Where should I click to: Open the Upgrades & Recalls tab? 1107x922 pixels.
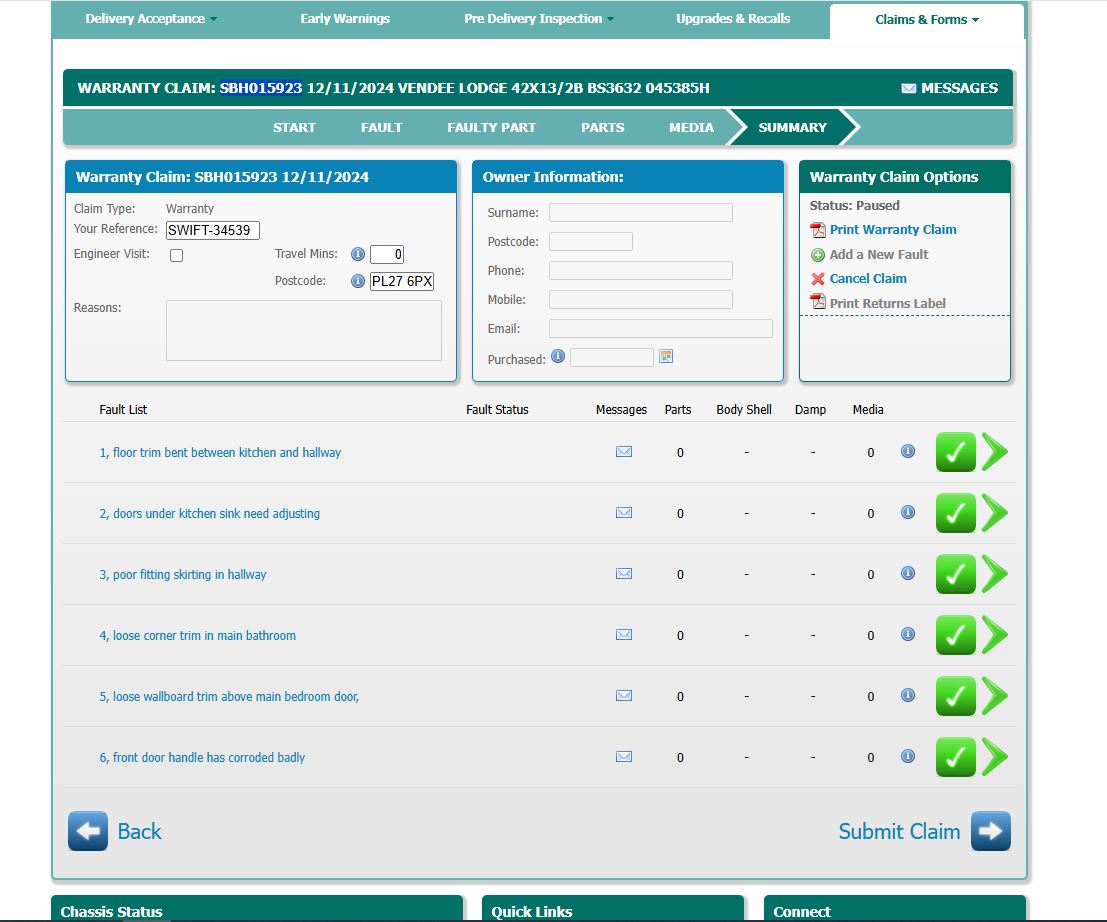pyautogui.click(x=733, y=19)
